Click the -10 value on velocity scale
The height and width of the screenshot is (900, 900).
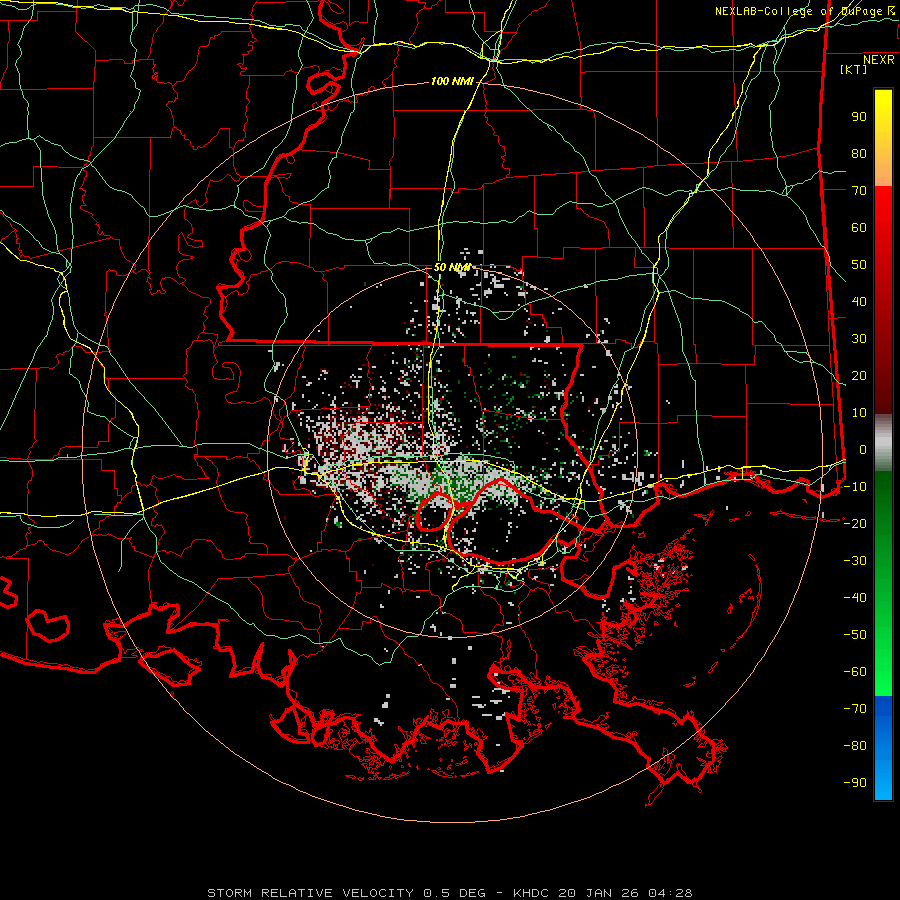coord(855,487)
